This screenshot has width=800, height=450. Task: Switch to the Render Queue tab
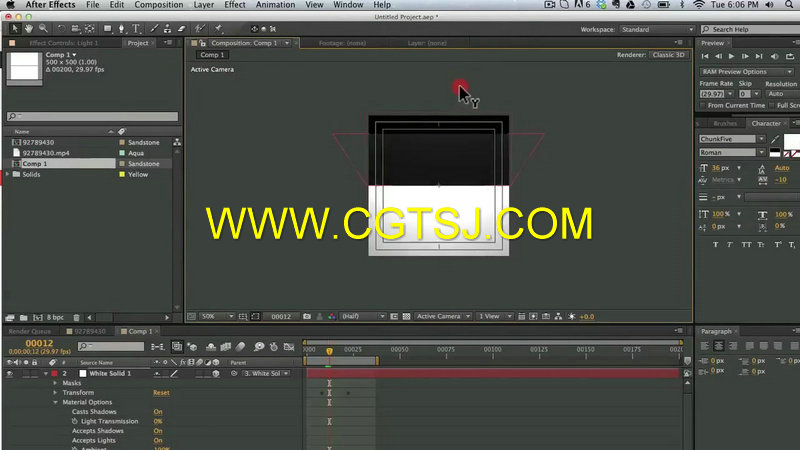click(x=30, y=331)
